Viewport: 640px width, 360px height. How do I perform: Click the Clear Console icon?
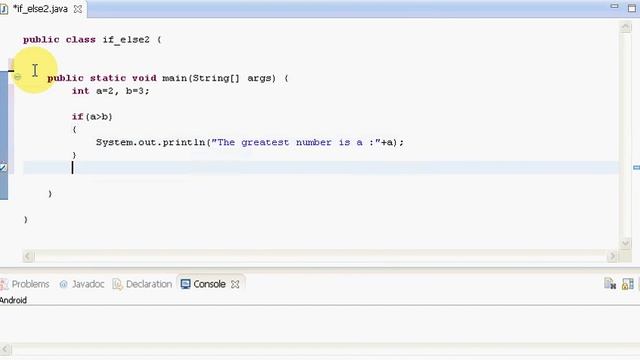(610, 284)
